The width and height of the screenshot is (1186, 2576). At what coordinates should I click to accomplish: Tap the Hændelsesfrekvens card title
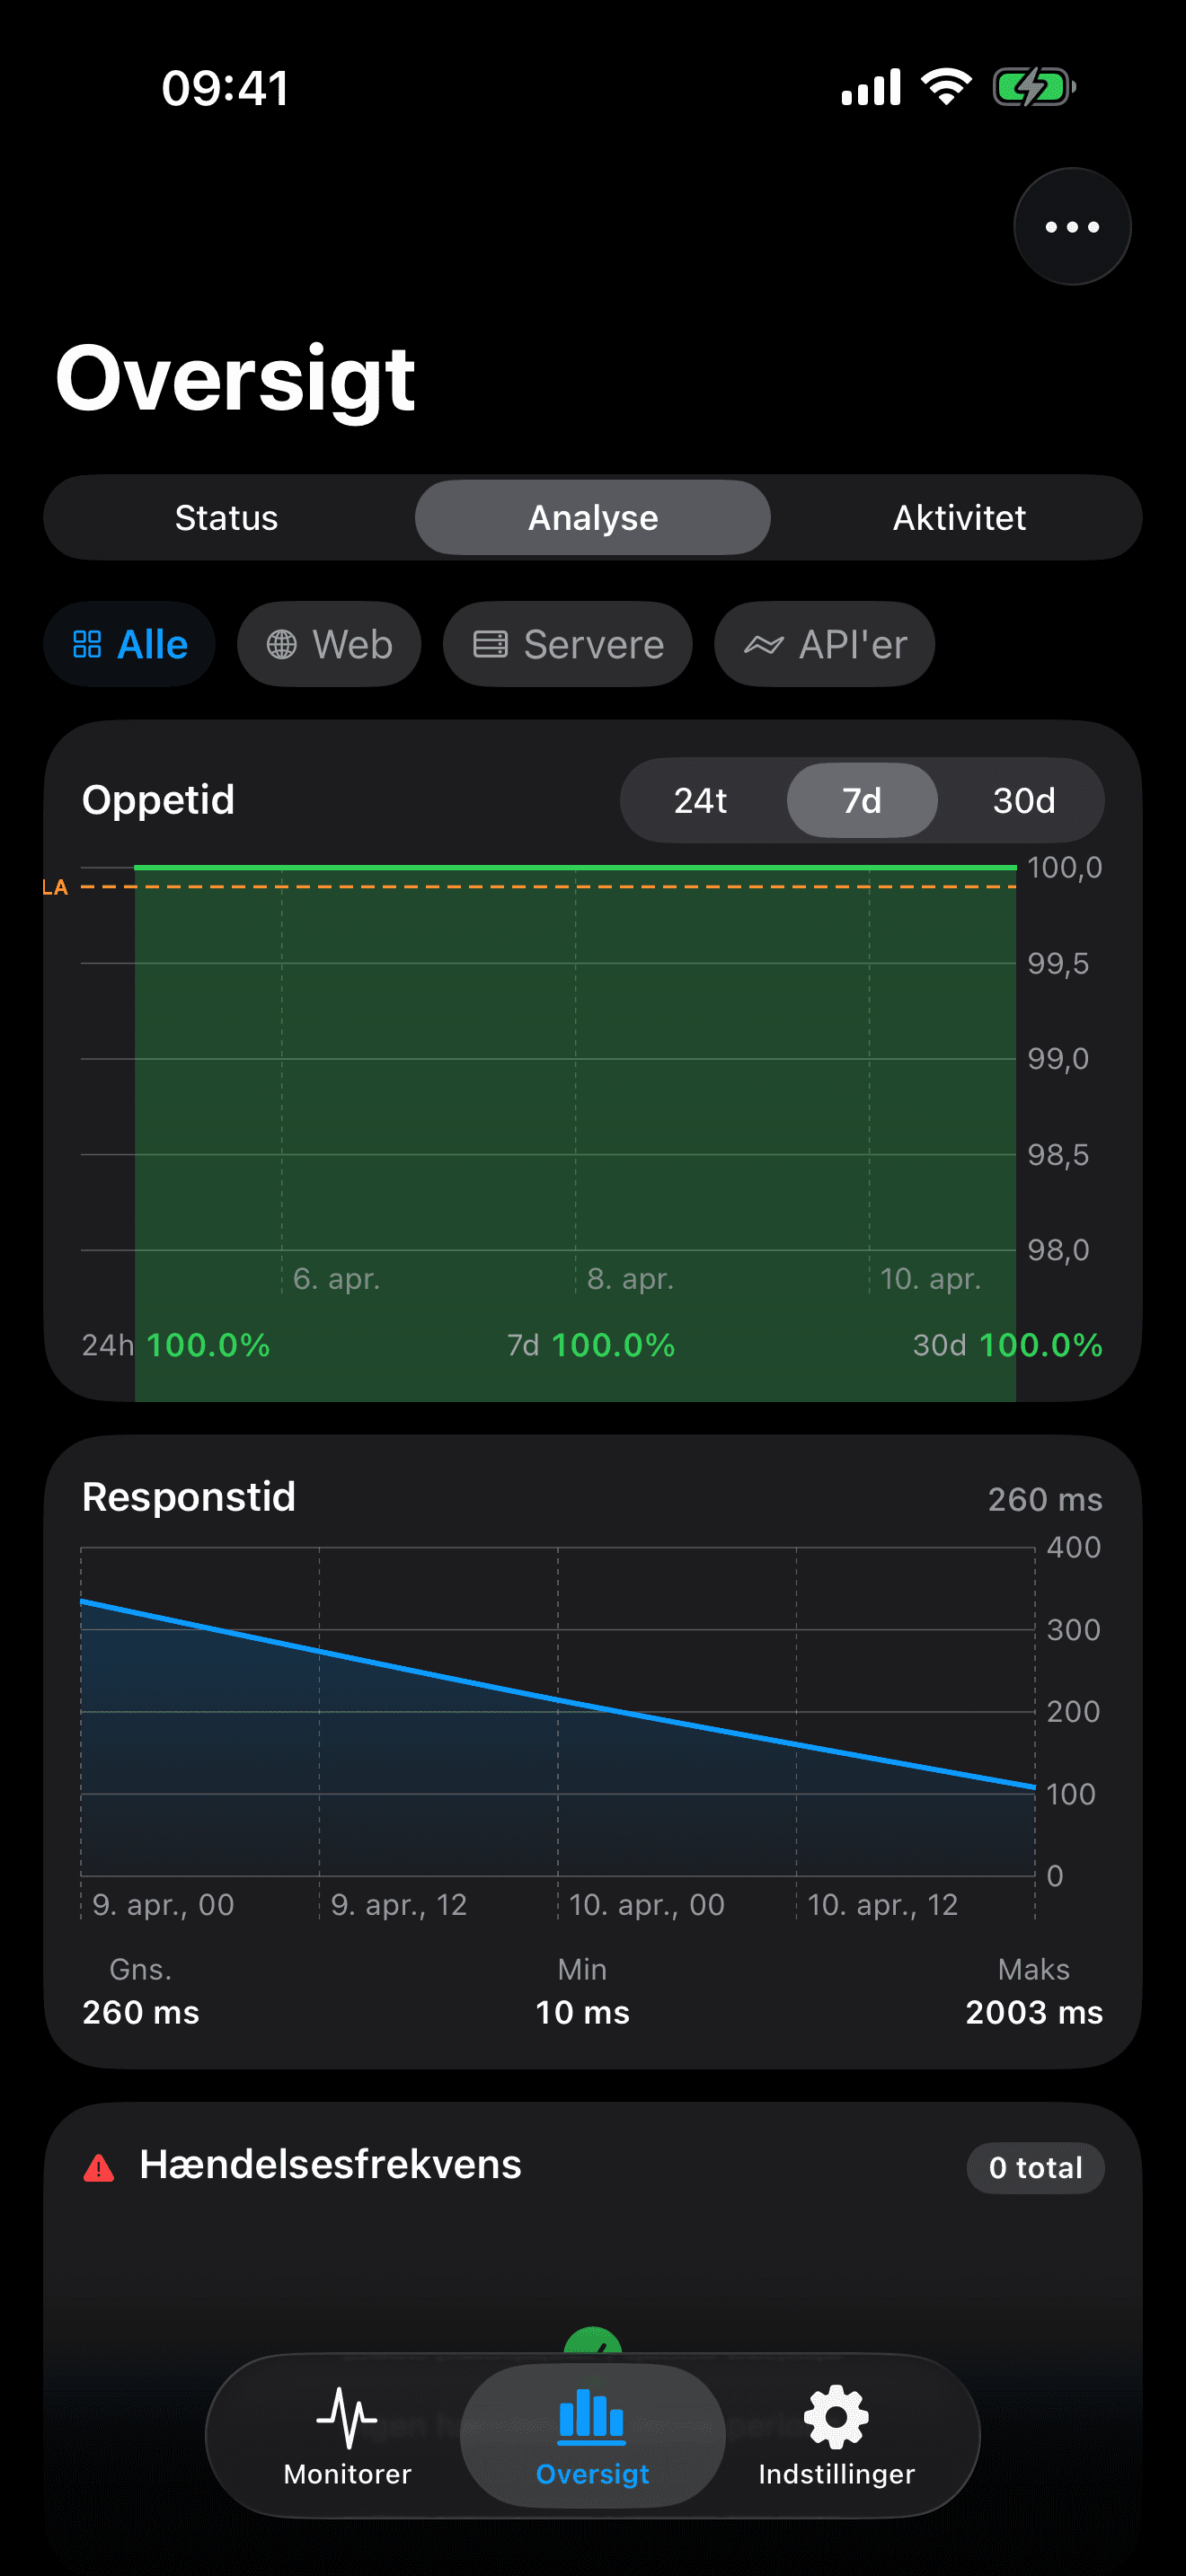click(x=330, y=2164)
